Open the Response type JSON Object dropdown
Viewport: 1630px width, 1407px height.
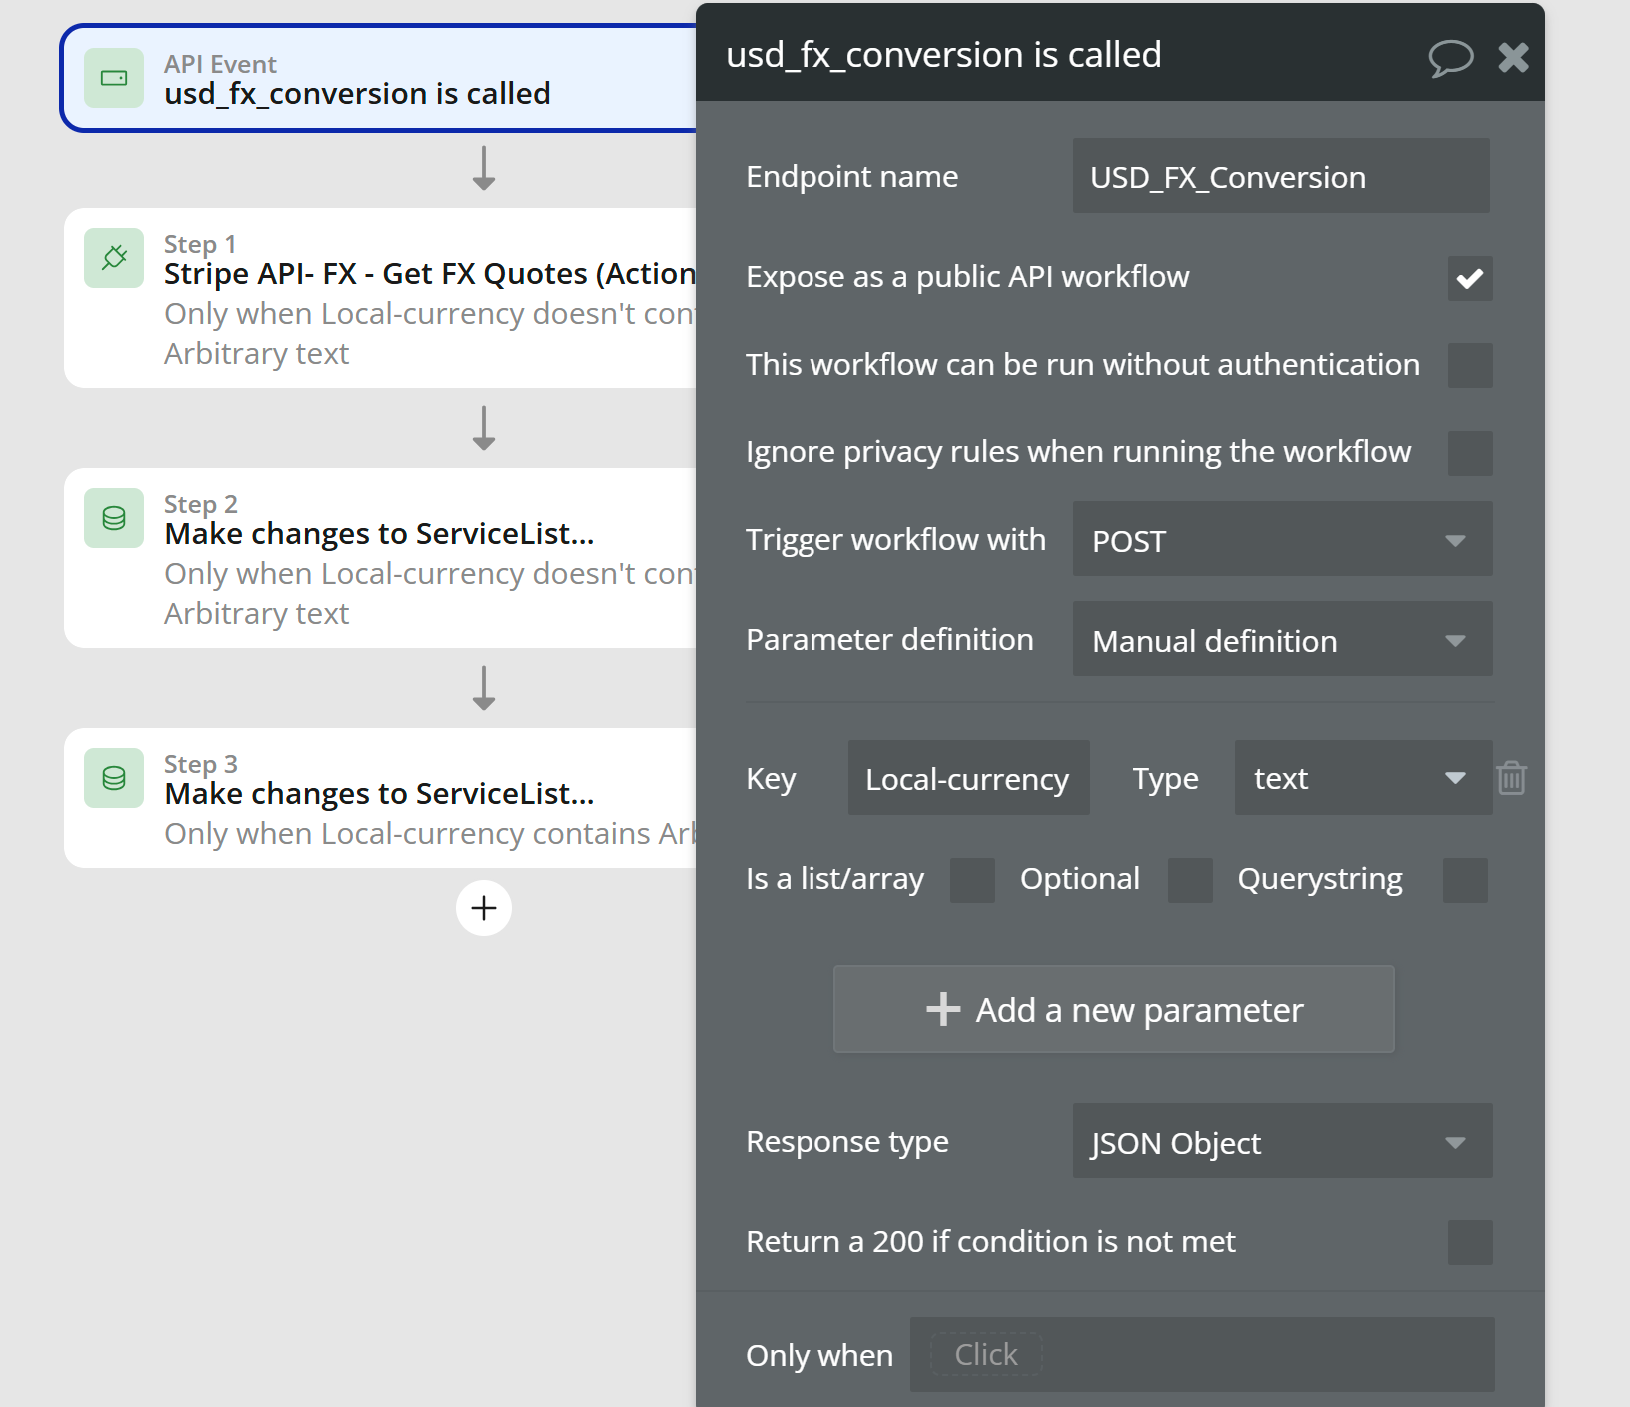click(1282, 1142)
